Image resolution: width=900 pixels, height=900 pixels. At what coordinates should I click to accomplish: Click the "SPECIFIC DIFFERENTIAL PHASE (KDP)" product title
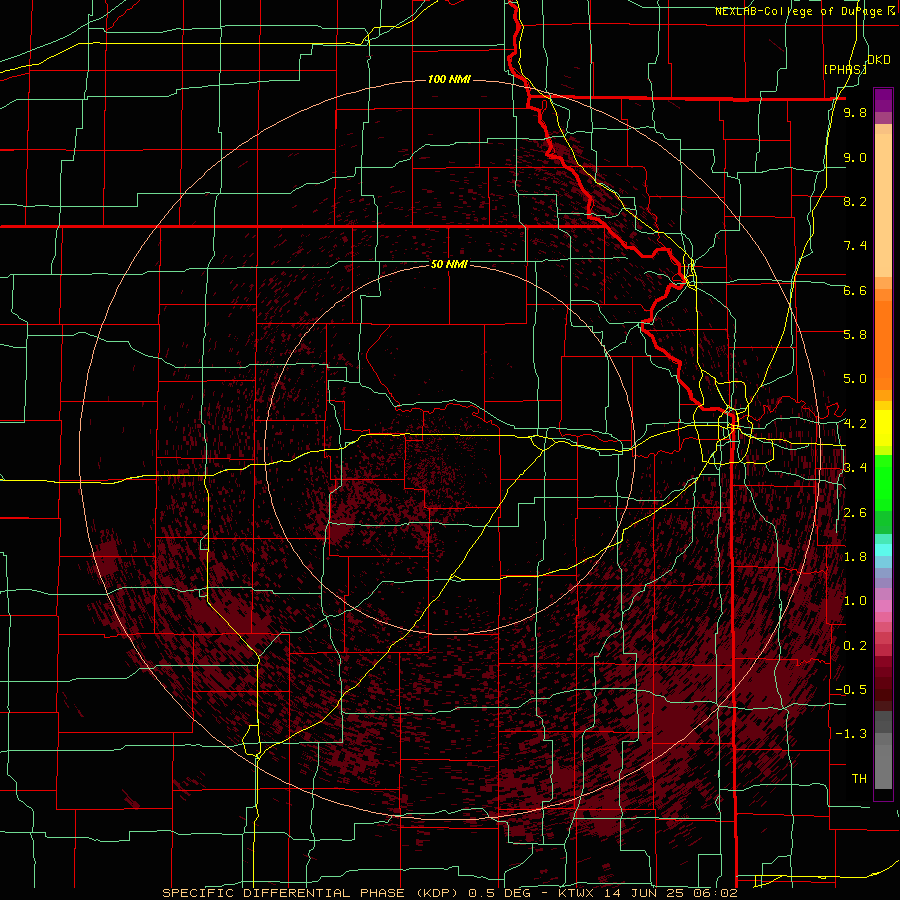coord(313,893)
